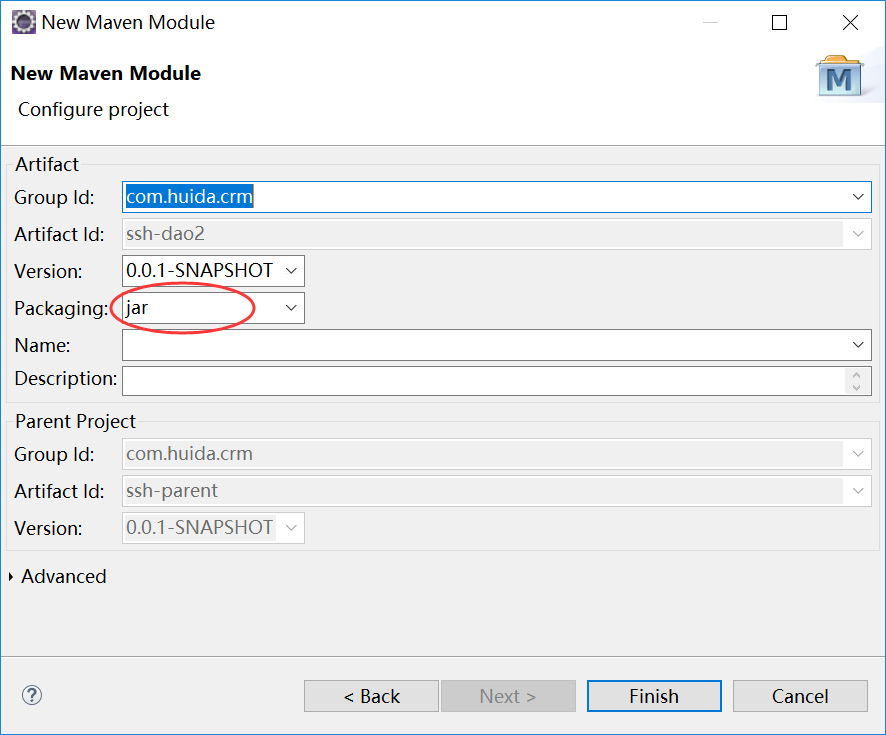886x735 pixels.
Task: Open the Packaging dropdown showing jar
Action: coord(291,308)
